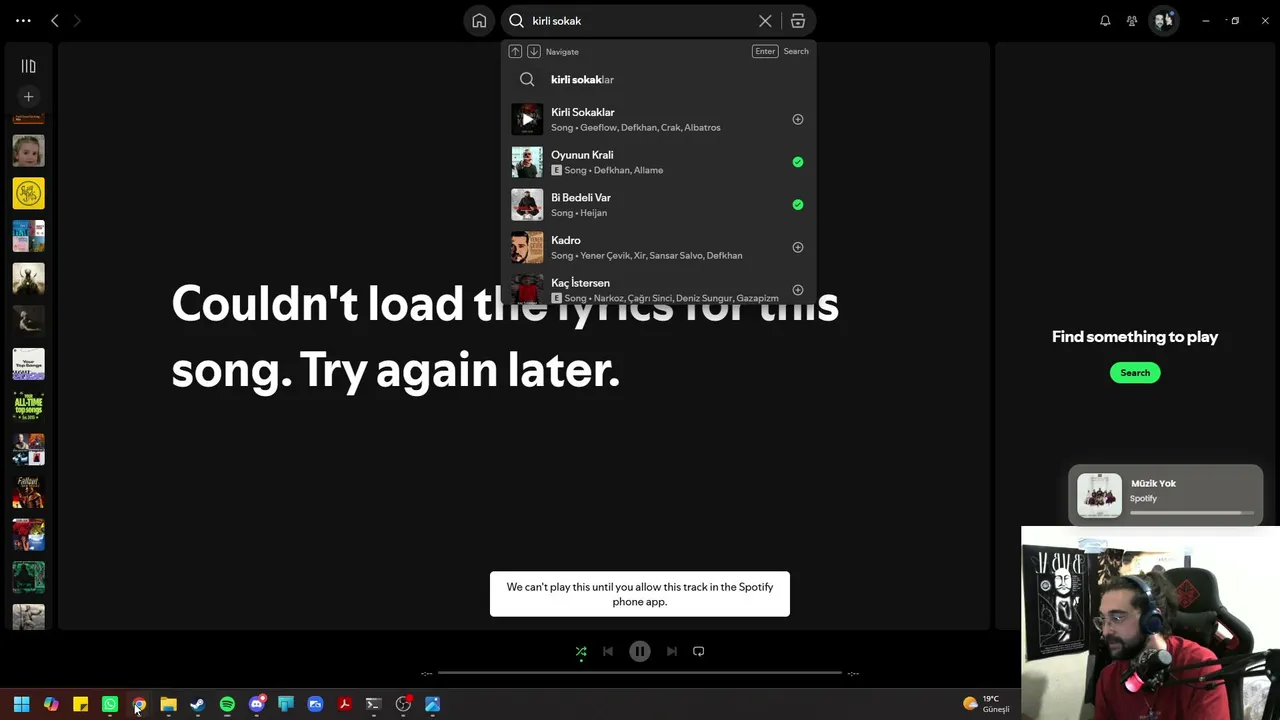This screenshot has width=1280, height=720.
Task: Skip to previous track
Action: click(608, 651)
